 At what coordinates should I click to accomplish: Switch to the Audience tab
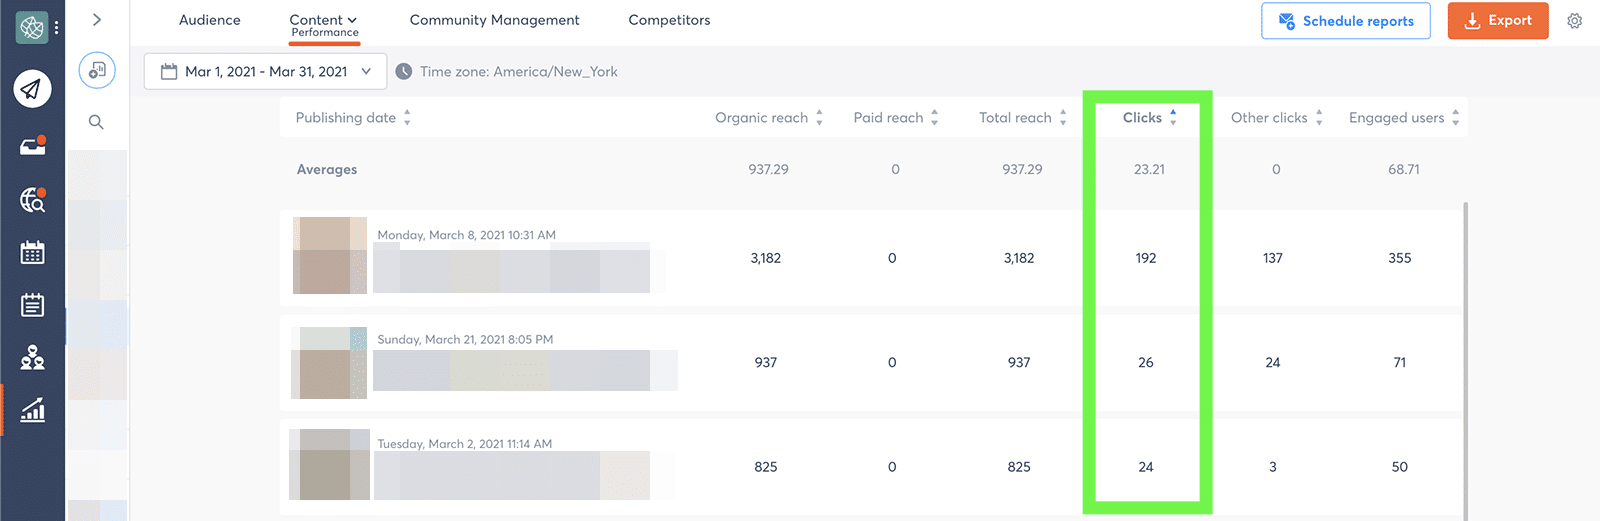[x=209, y=20]
